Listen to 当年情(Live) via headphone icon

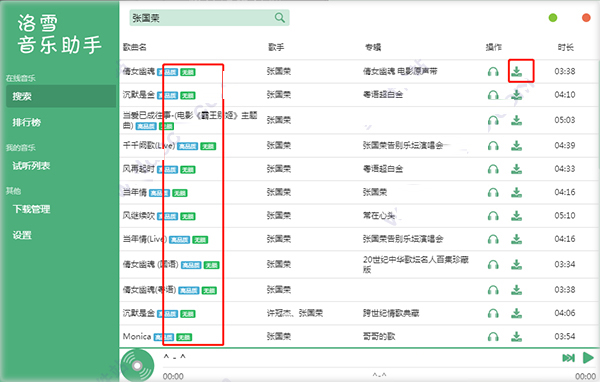tap(493, 240)
